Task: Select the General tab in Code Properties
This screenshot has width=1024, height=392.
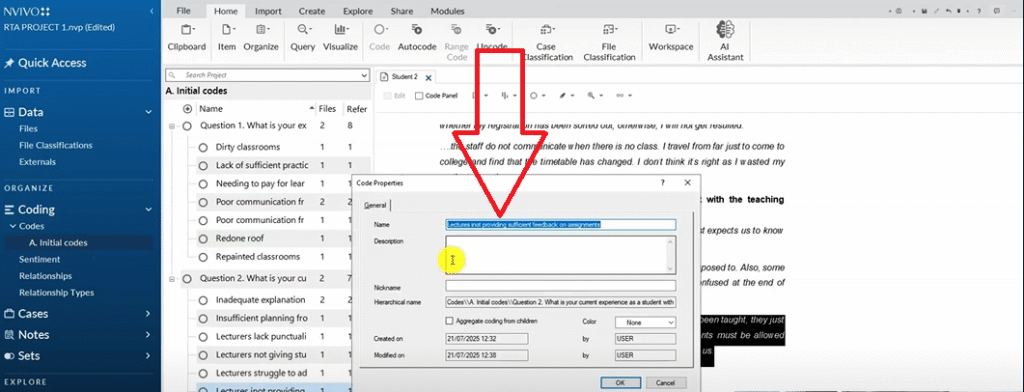Action: pyautogui.click(x=376, y=205)
